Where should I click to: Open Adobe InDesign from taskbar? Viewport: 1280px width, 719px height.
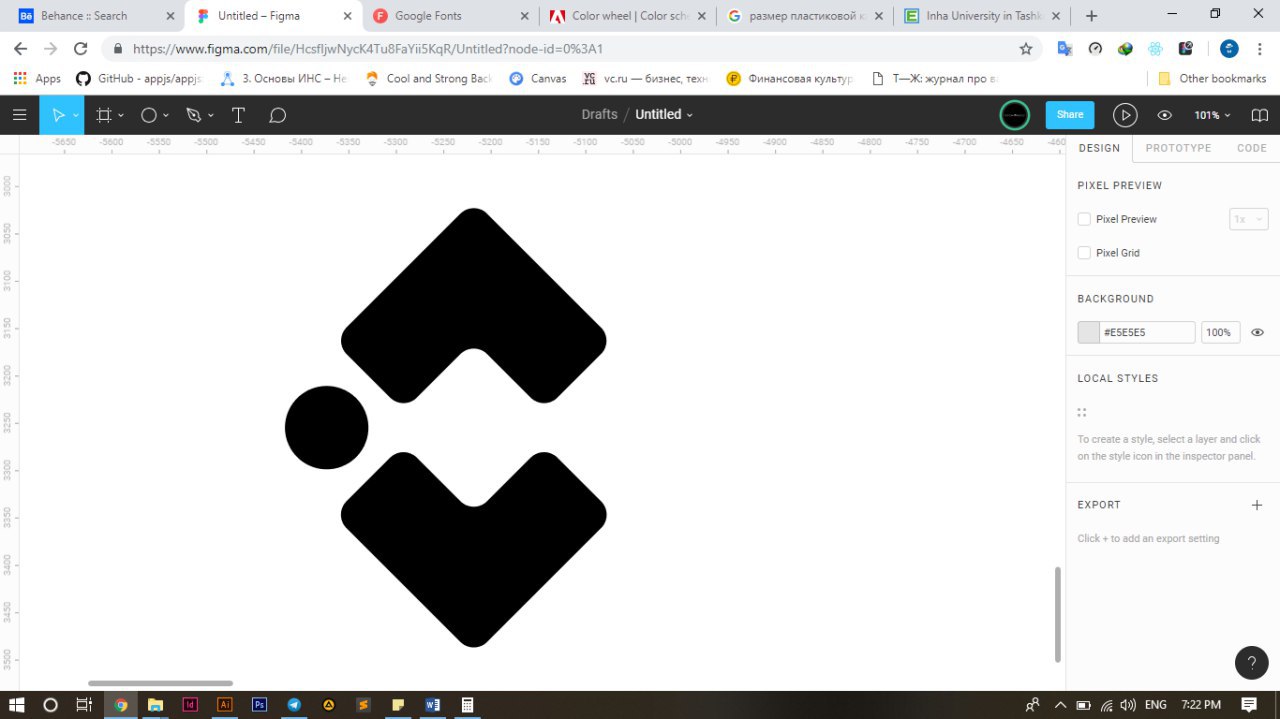click(x=190, y=704)
